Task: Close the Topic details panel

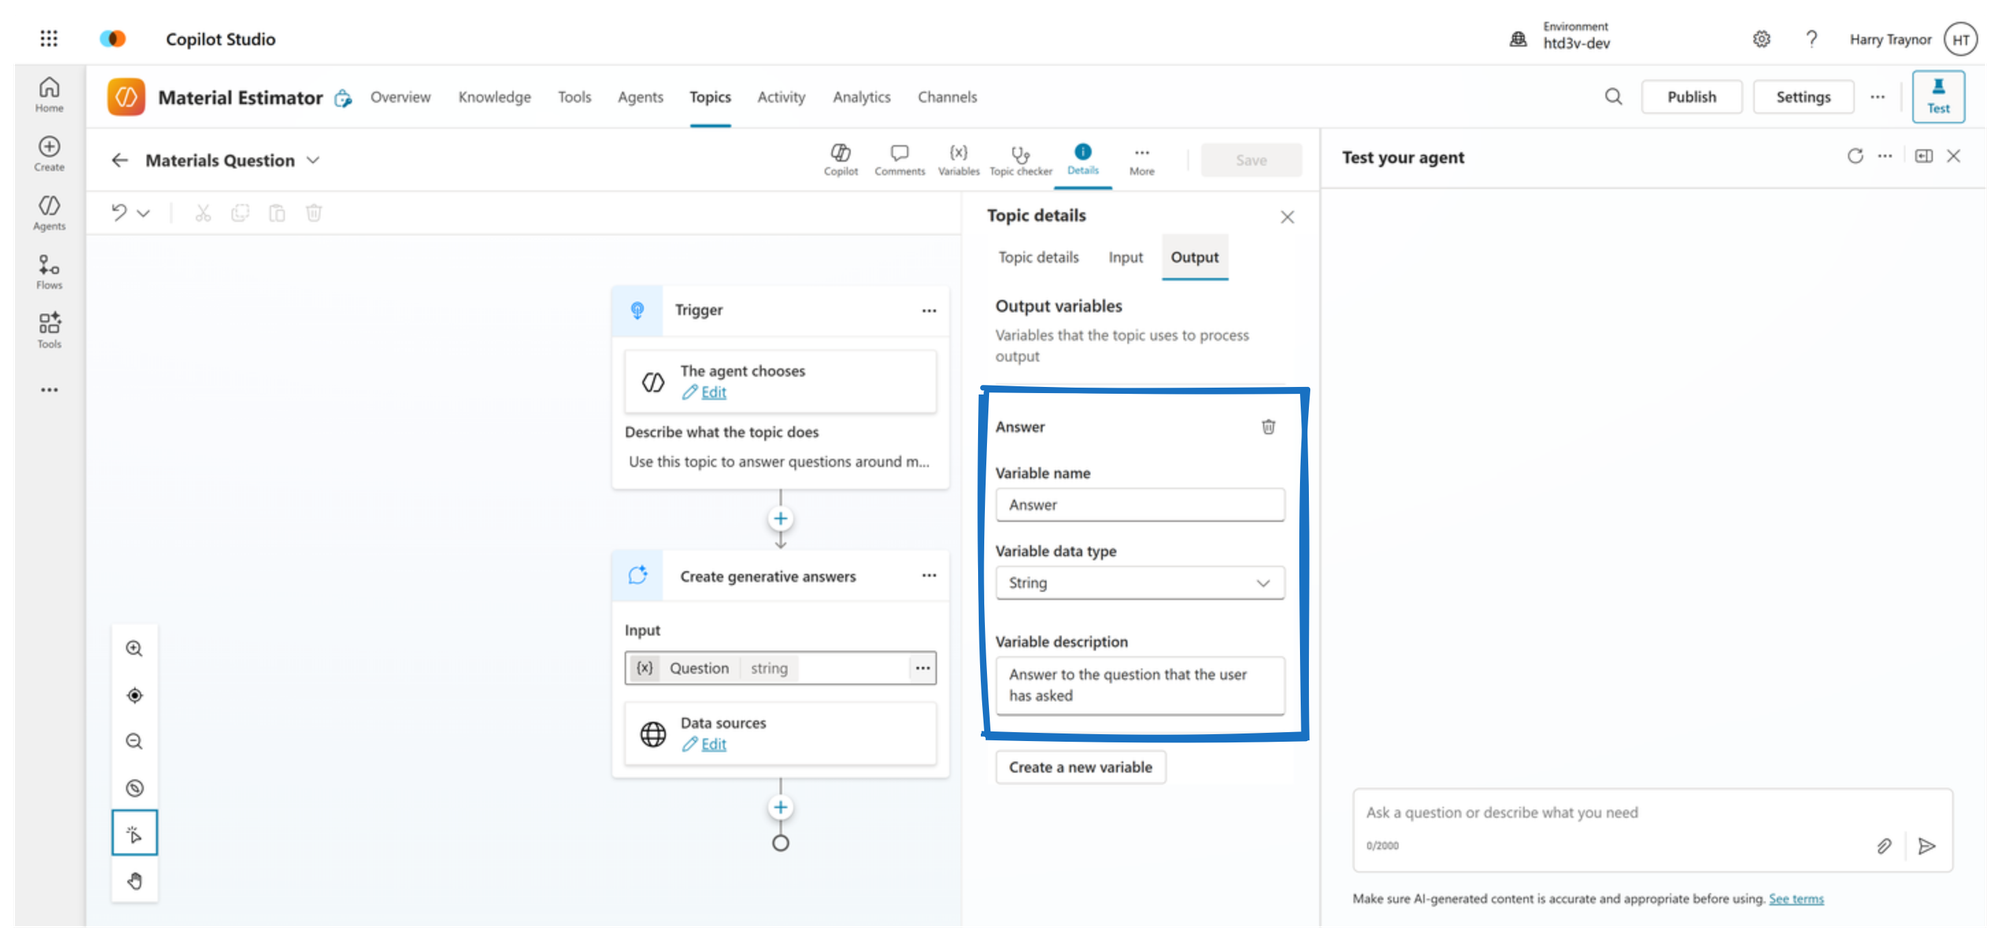Action: click(1287, 217)
